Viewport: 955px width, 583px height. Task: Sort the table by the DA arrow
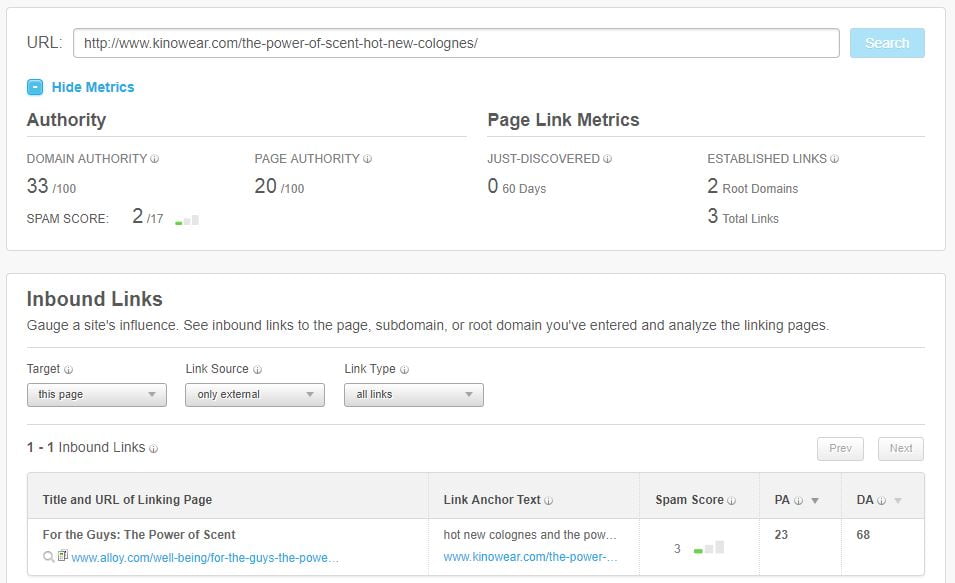click(x=898, y=501)
